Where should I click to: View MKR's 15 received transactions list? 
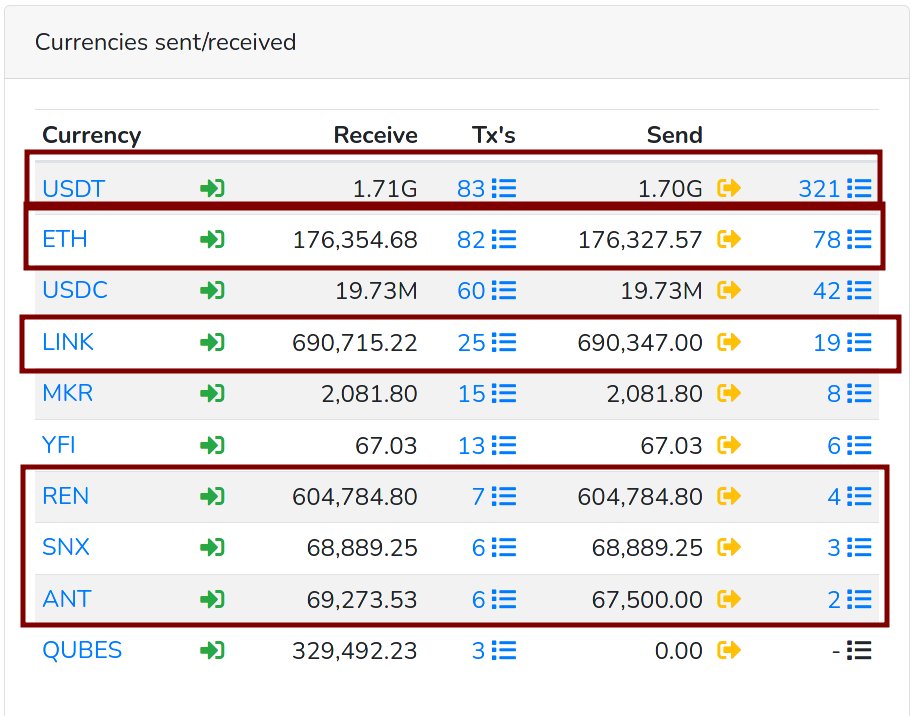click(487, 394)
